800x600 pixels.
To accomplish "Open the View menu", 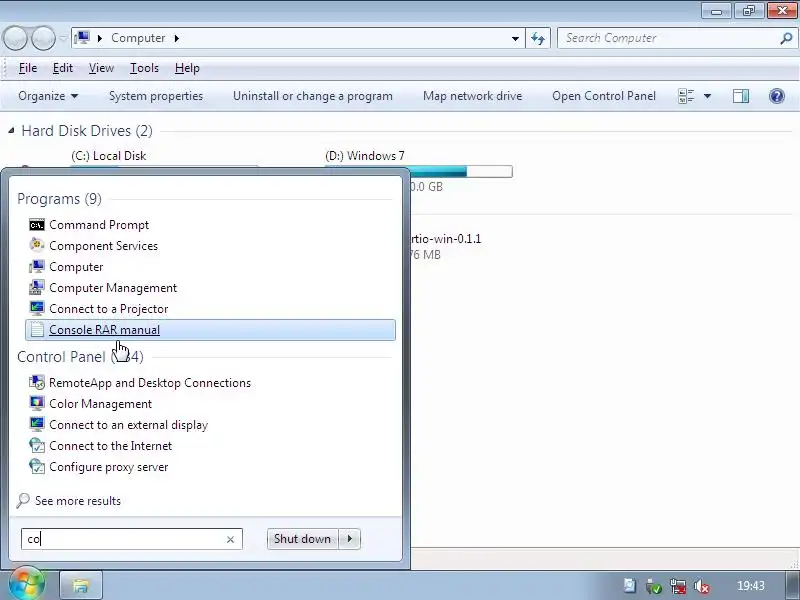I will pyautogui.click(x=101, y=68).
